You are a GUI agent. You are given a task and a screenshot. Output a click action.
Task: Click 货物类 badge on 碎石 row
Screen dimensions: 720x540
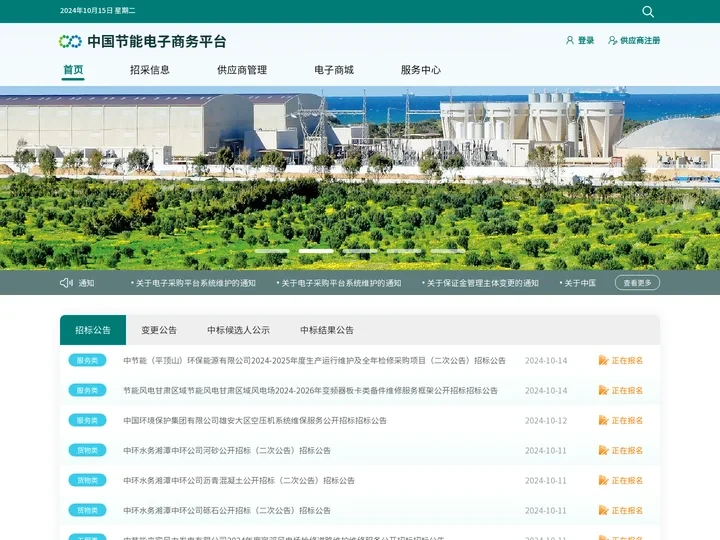pos(87,510)
